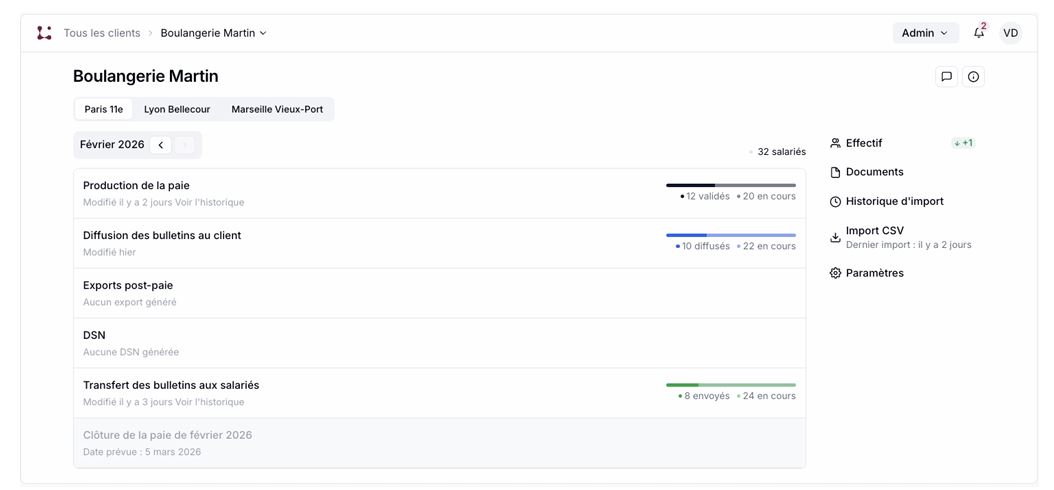The width and height of the screenshot is (1054, 490).
Task: View history under Production de la paie
Action: pyautogui.click(x=210, y=202)
